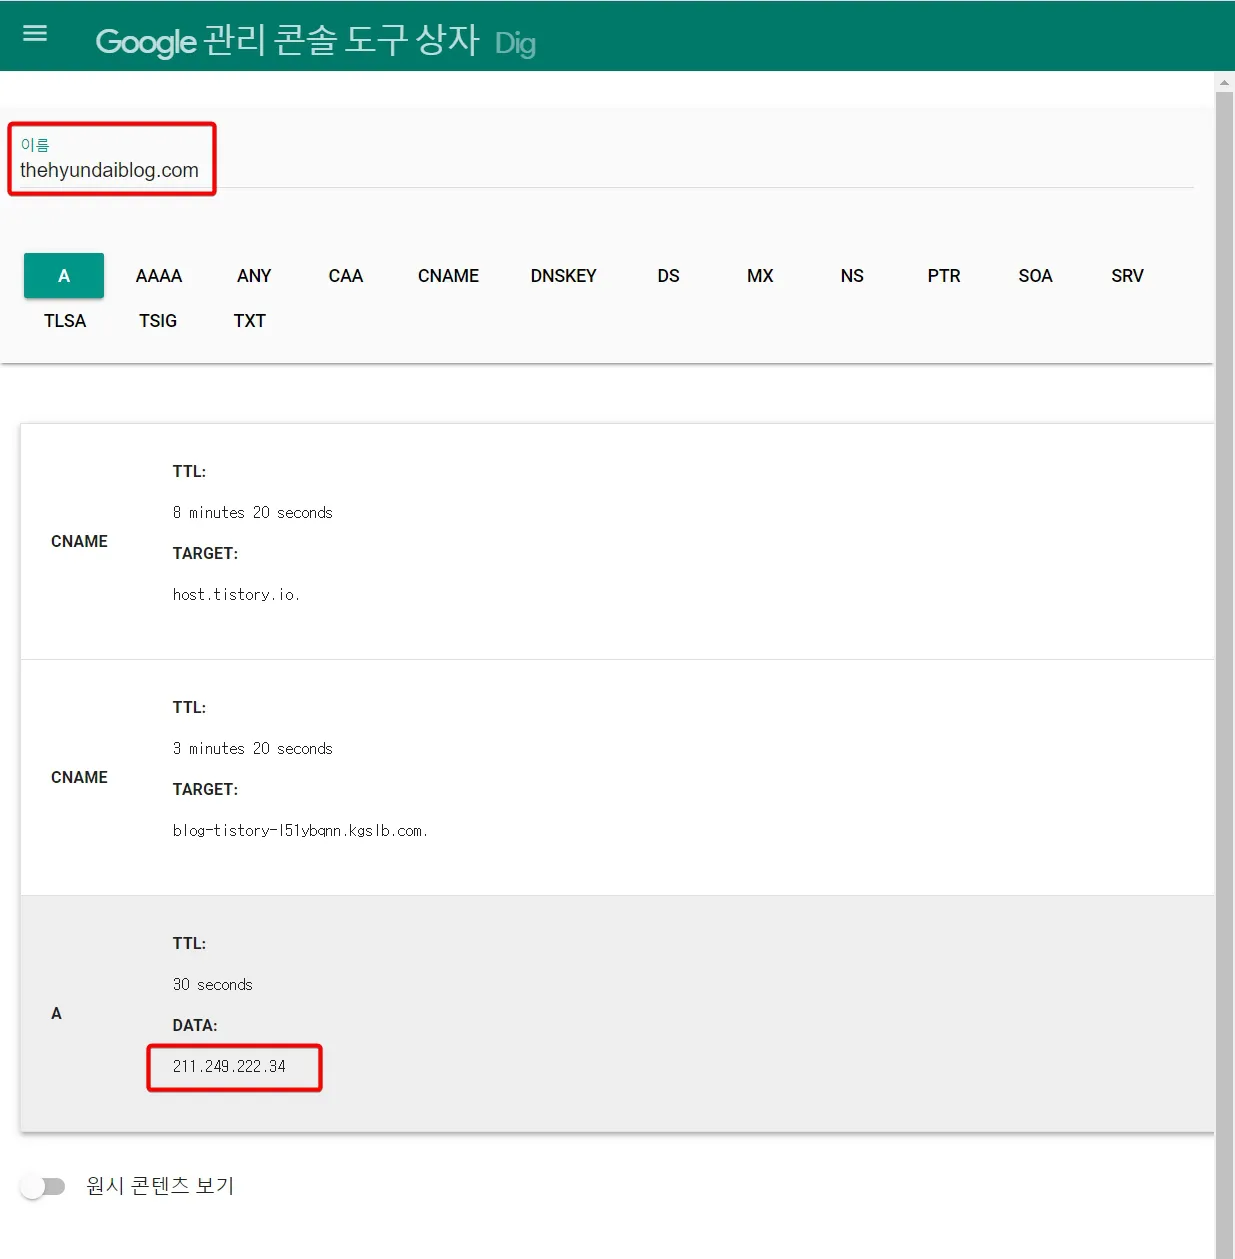The width and height of the screenshot is (1235, 1259).
Task: Click the 8 minutes 20 seconds TTL
Action: 252,512
